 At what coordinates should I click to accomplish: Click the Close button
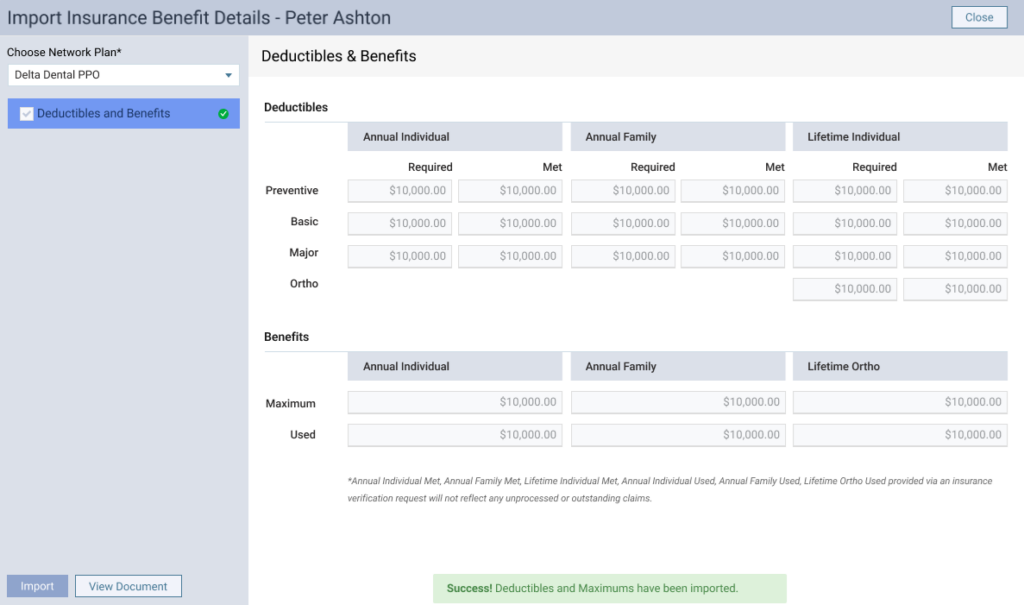pos(978,17)
